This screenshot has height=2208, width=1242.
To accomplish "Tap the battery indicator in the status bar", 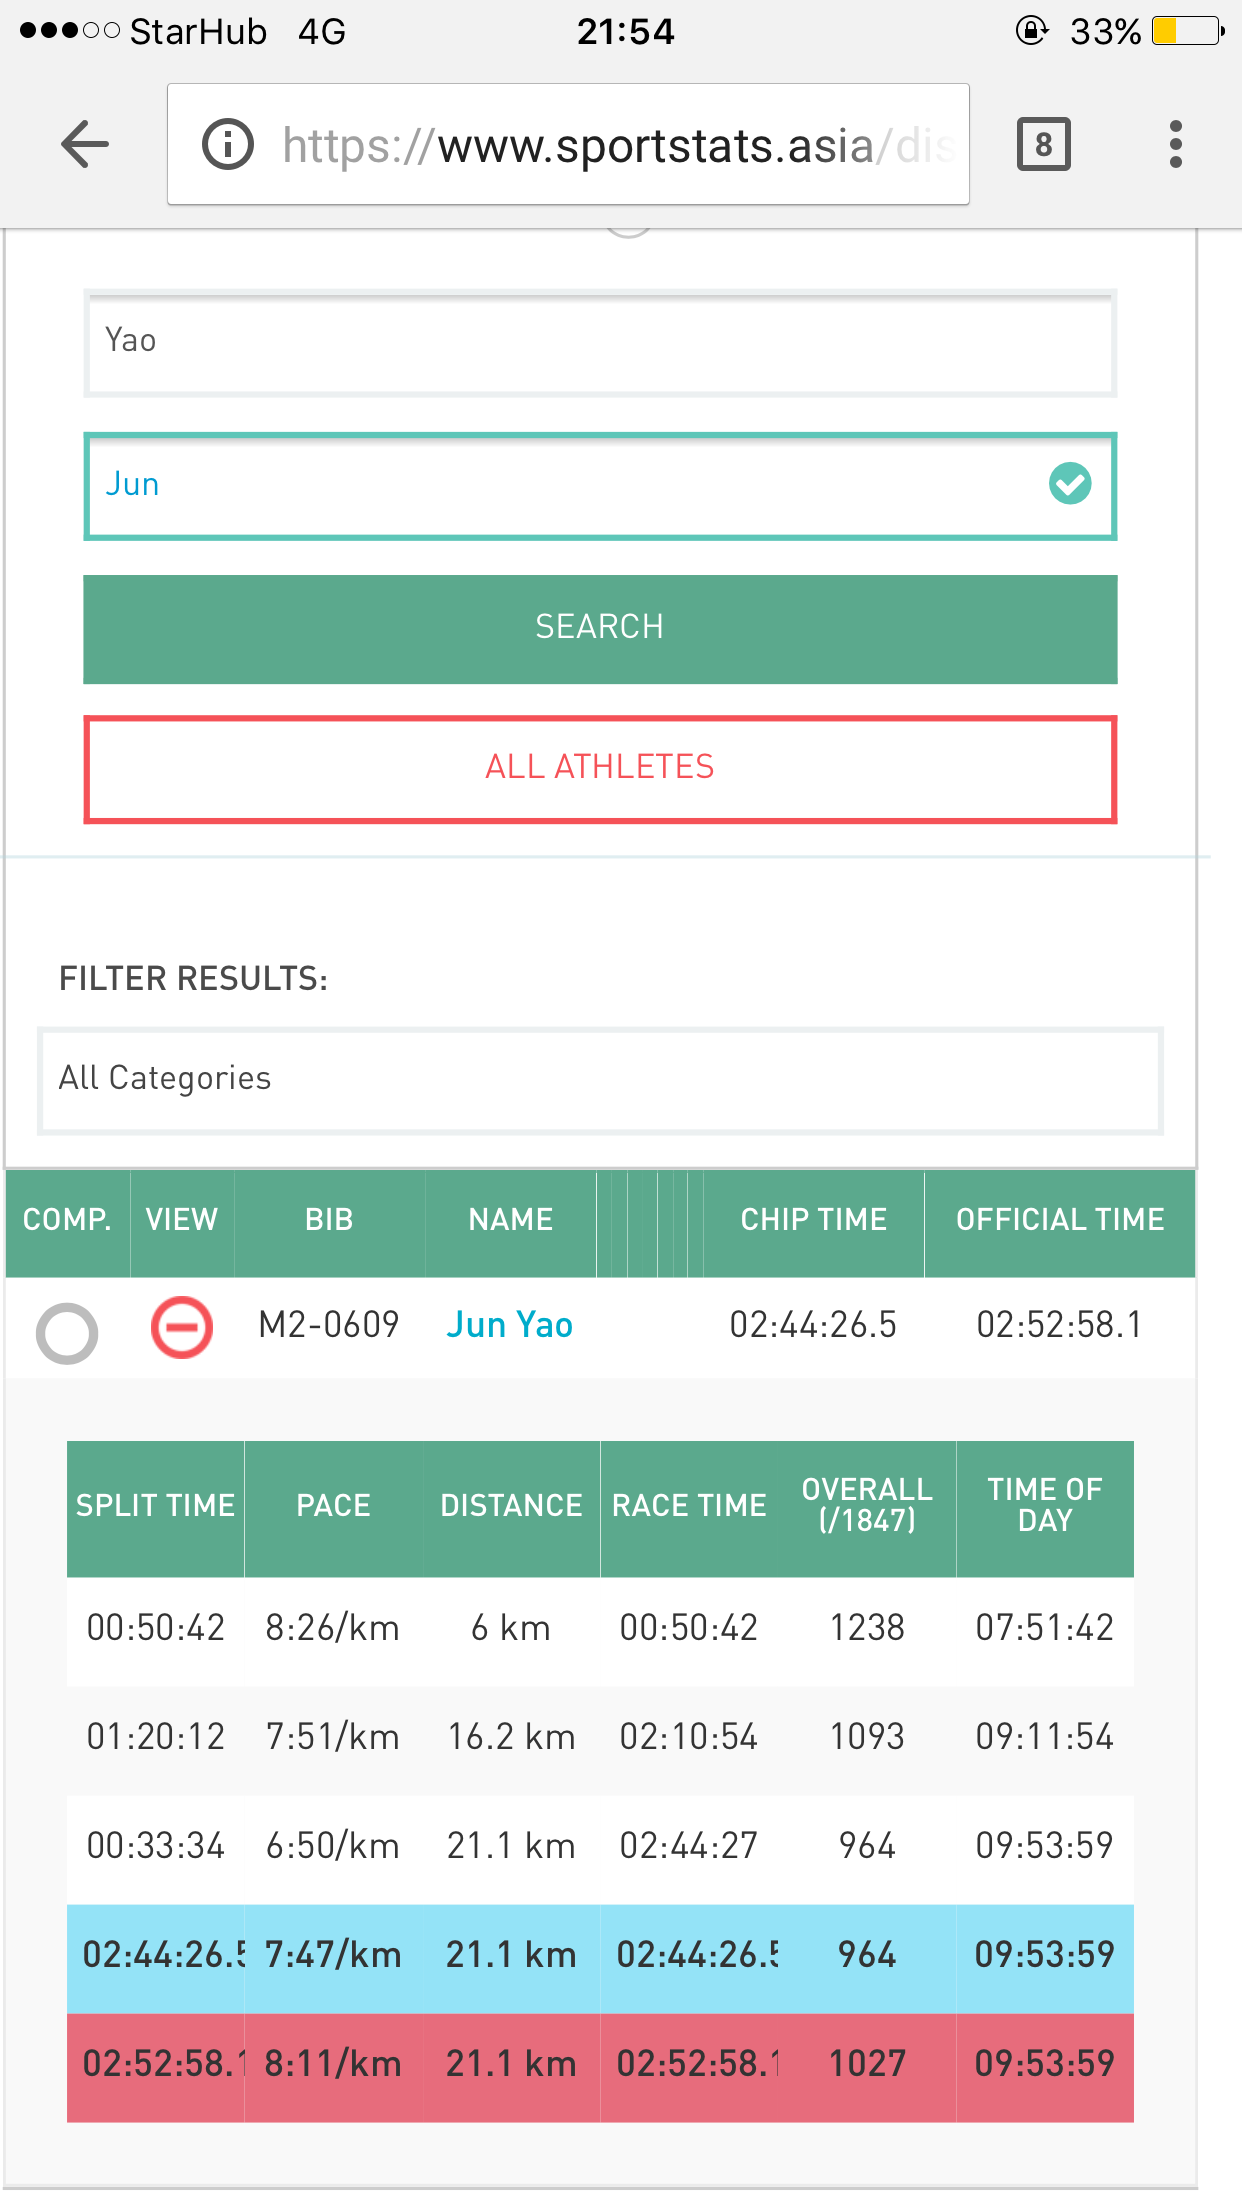I will coord(1187,31).
